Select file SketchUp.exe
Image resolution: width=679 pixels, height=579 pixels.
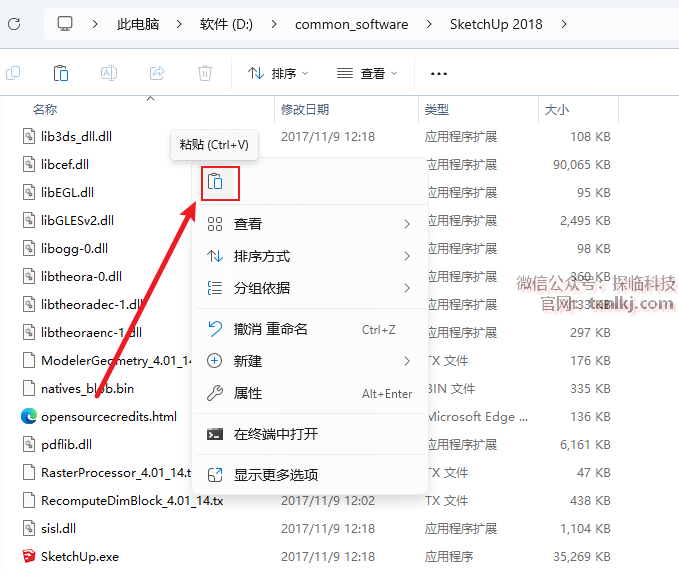click(80, 556)
